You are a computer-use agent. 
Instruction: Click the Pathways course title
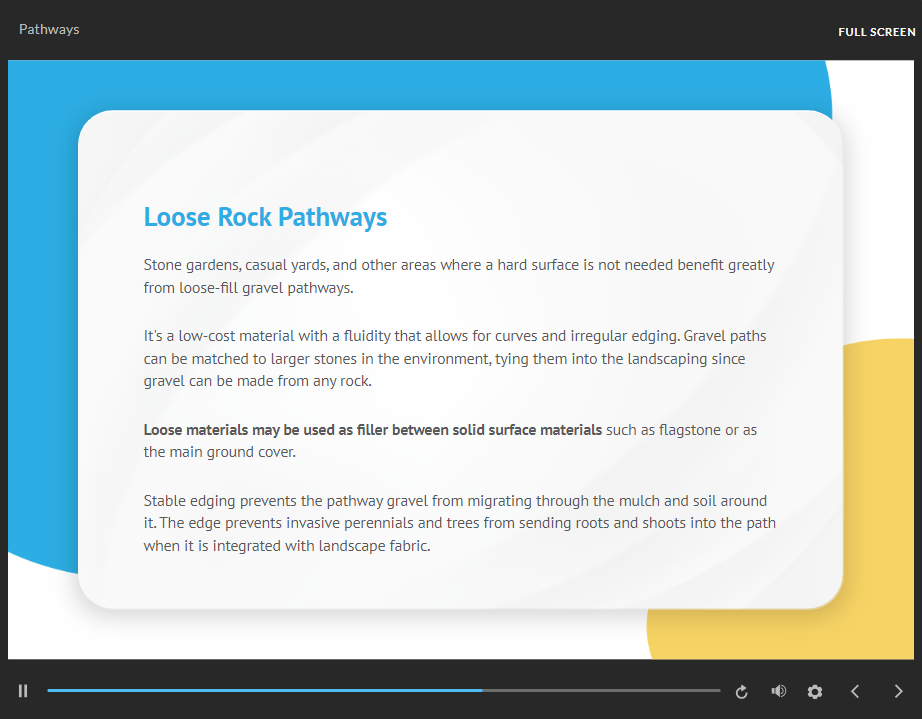(49, 29)
